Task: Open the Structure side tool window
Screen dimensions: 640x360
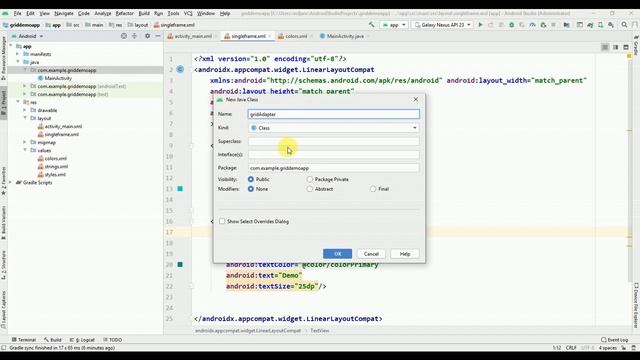Action: [x=4, y=265]
